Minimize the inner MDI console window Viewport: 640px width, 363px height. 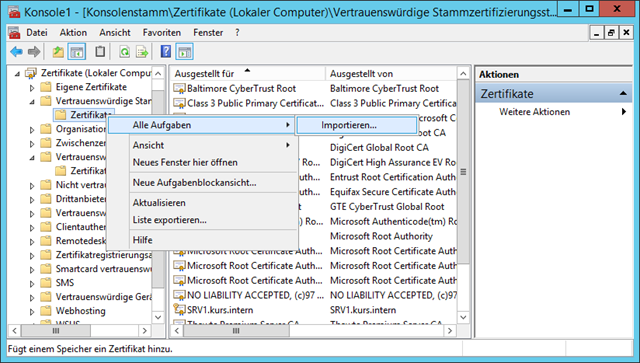tap(596, 33)
